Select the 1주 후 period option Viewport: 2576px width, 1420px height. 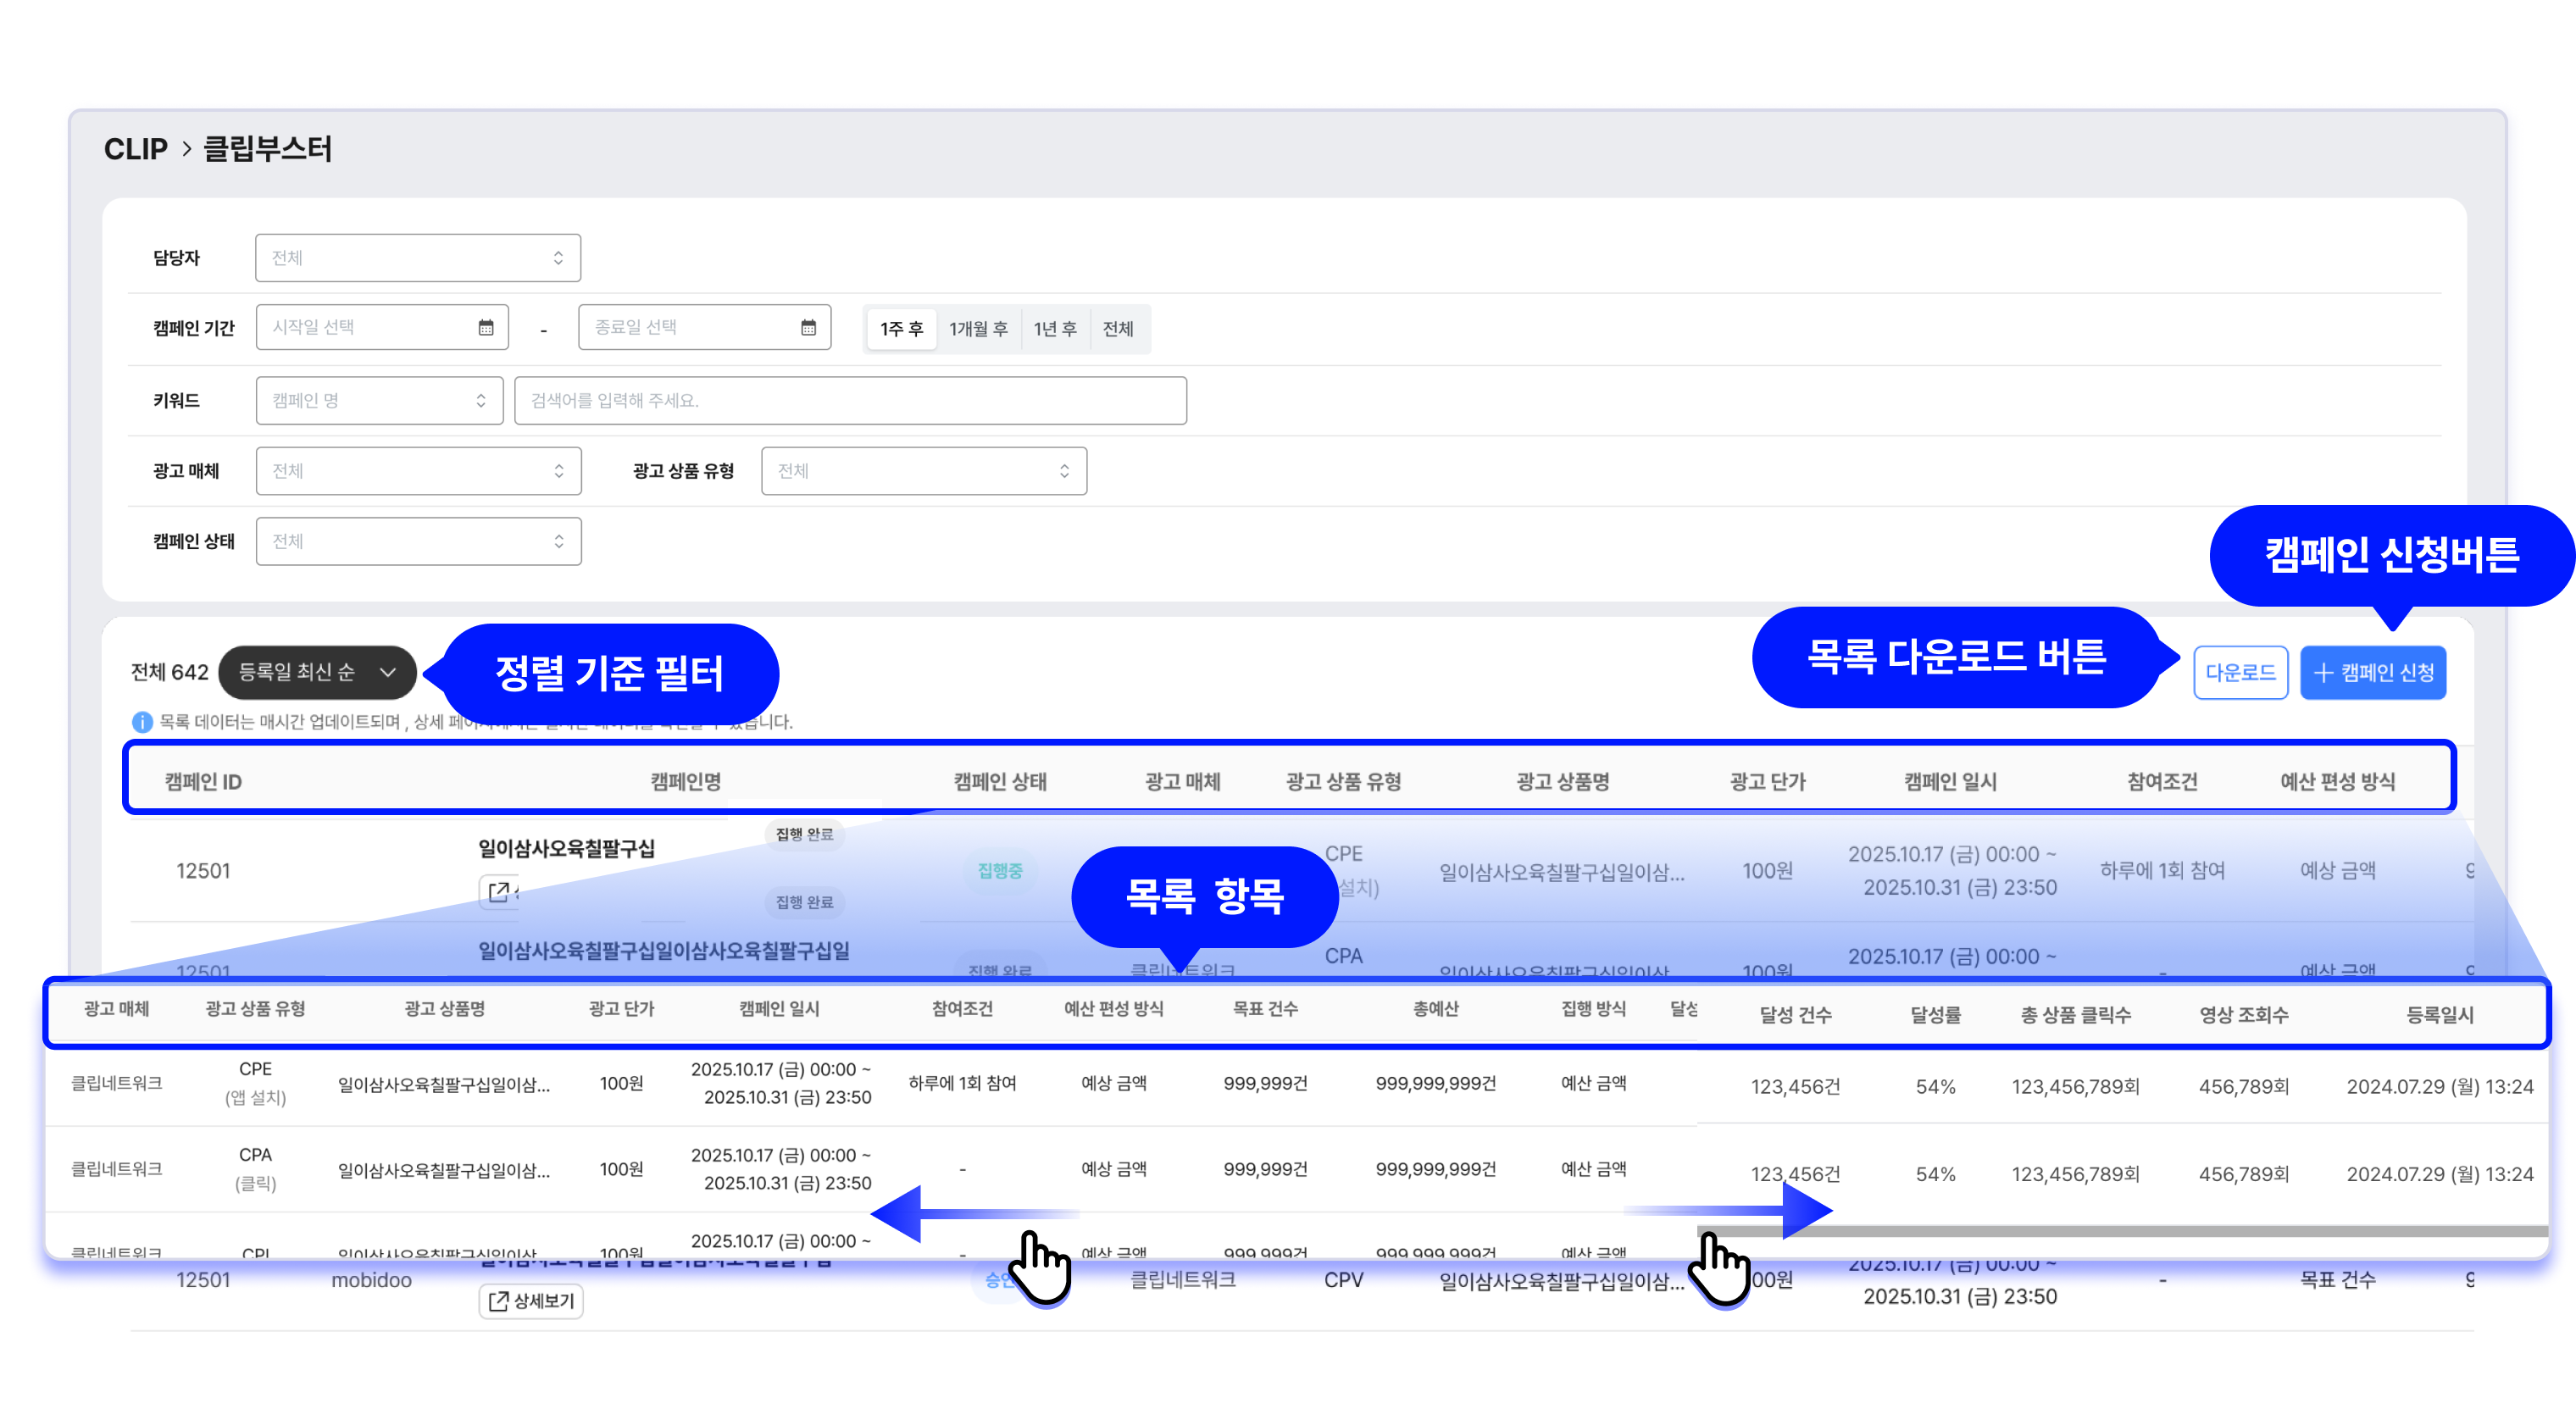click(901, 328)
